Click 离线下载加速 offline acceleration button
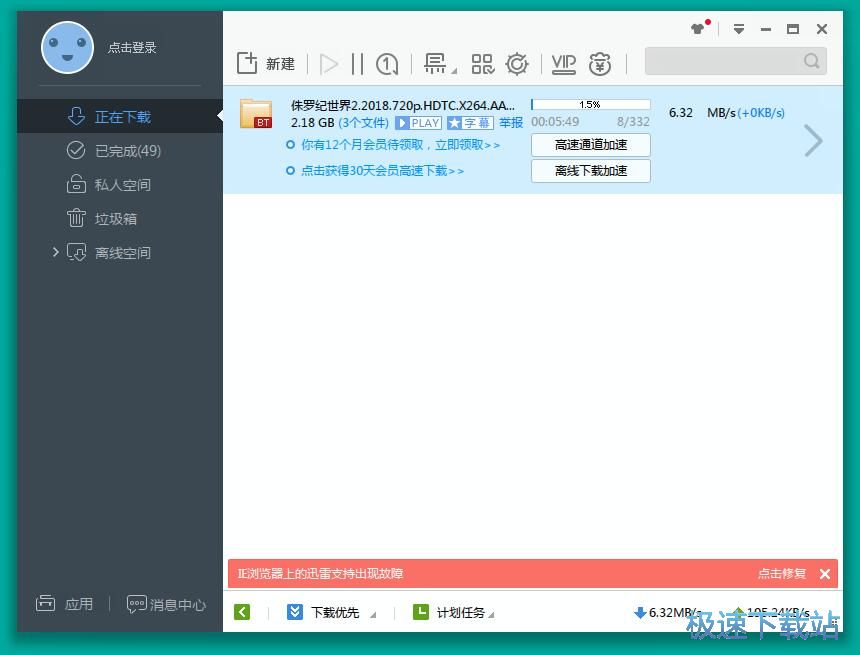This screenshot has height=655, width=860. coord(591,171)
